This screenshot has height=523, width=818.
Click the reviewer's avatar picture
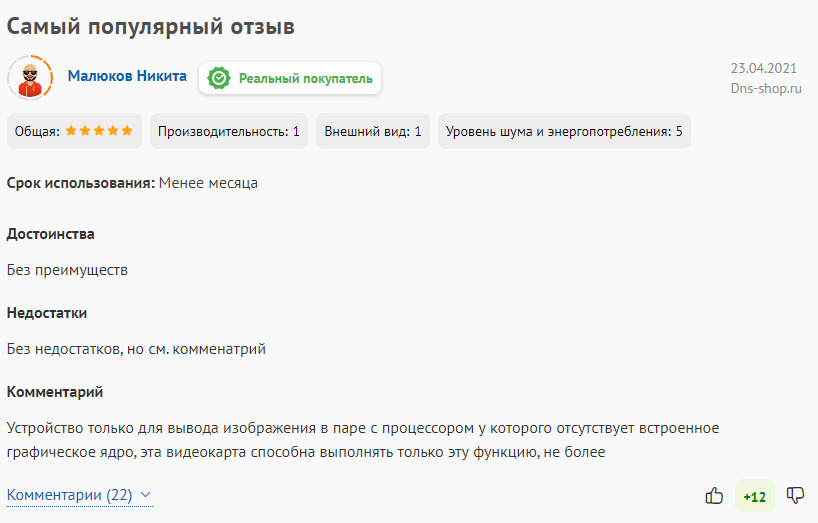(30, 77)
